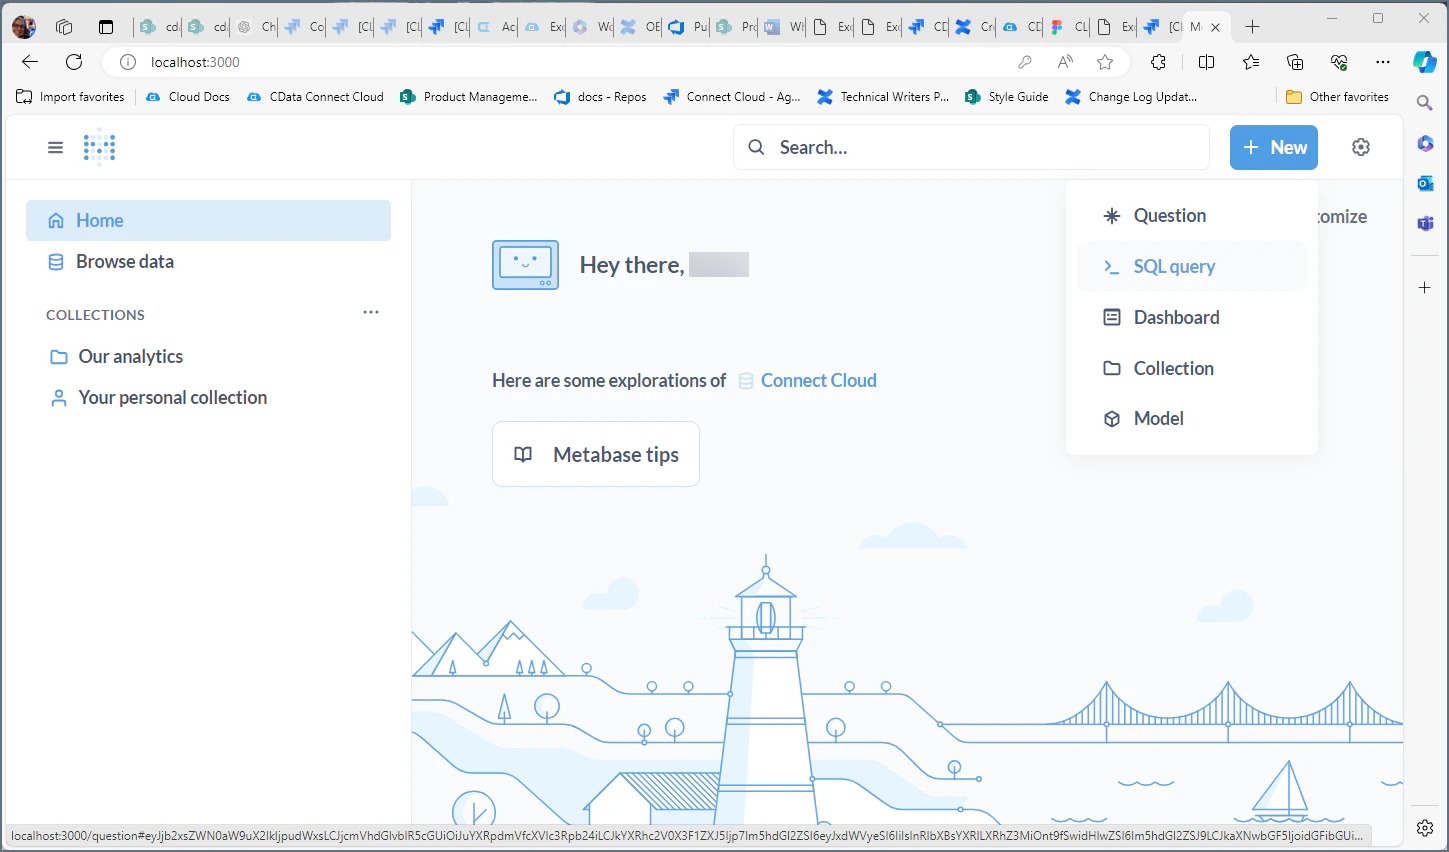Open the Our analytics folder icon
Viewport: 1449px width, 852px height.
click(x=58, y=356)
